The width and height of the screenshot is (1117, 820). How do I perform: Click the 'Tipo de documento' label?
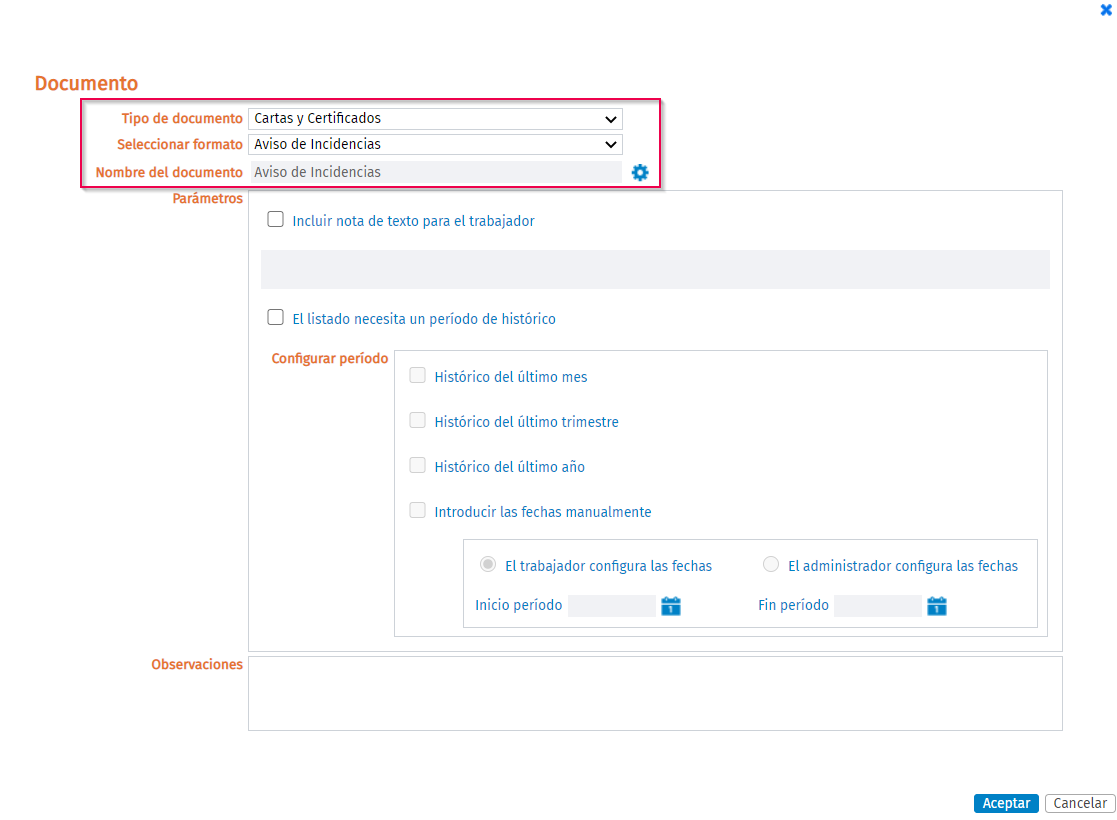tap(182, 118)
